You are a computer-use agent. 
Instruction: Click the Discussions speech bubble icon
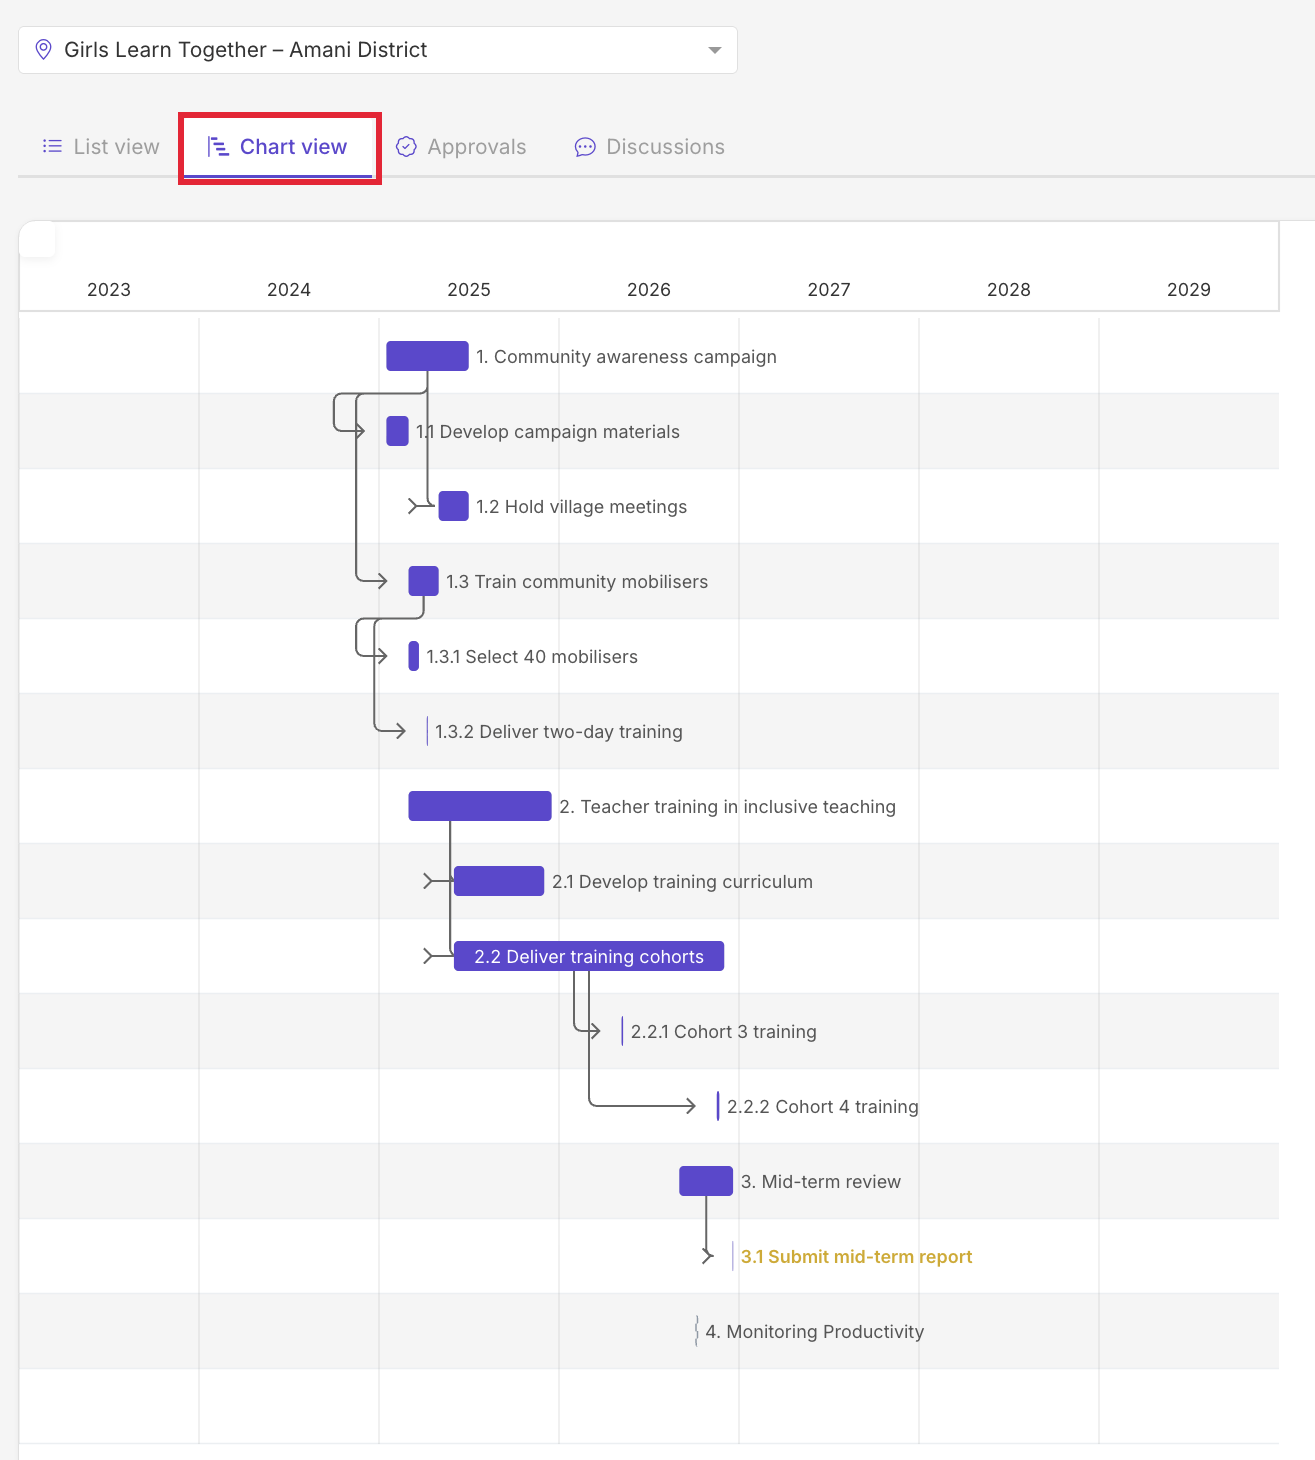pyautogui.click(x=585, y=147)
